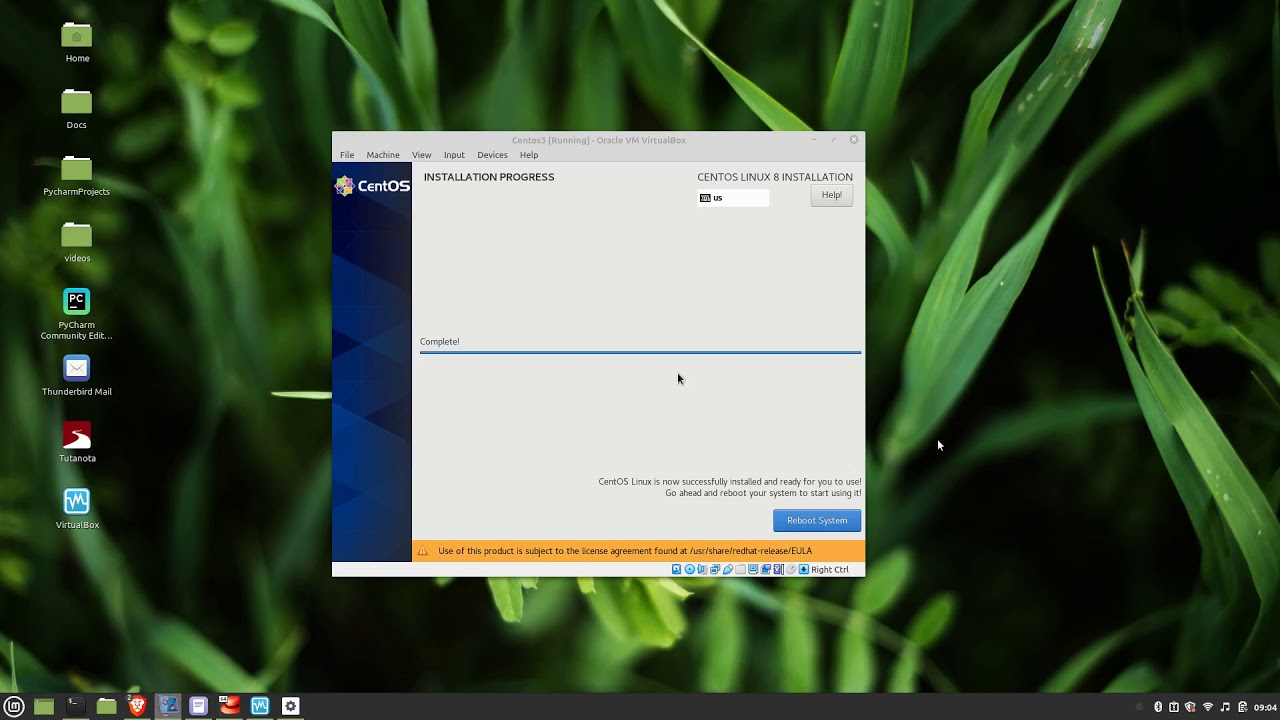Select the us keyboard layout indicator

[733, 198]
